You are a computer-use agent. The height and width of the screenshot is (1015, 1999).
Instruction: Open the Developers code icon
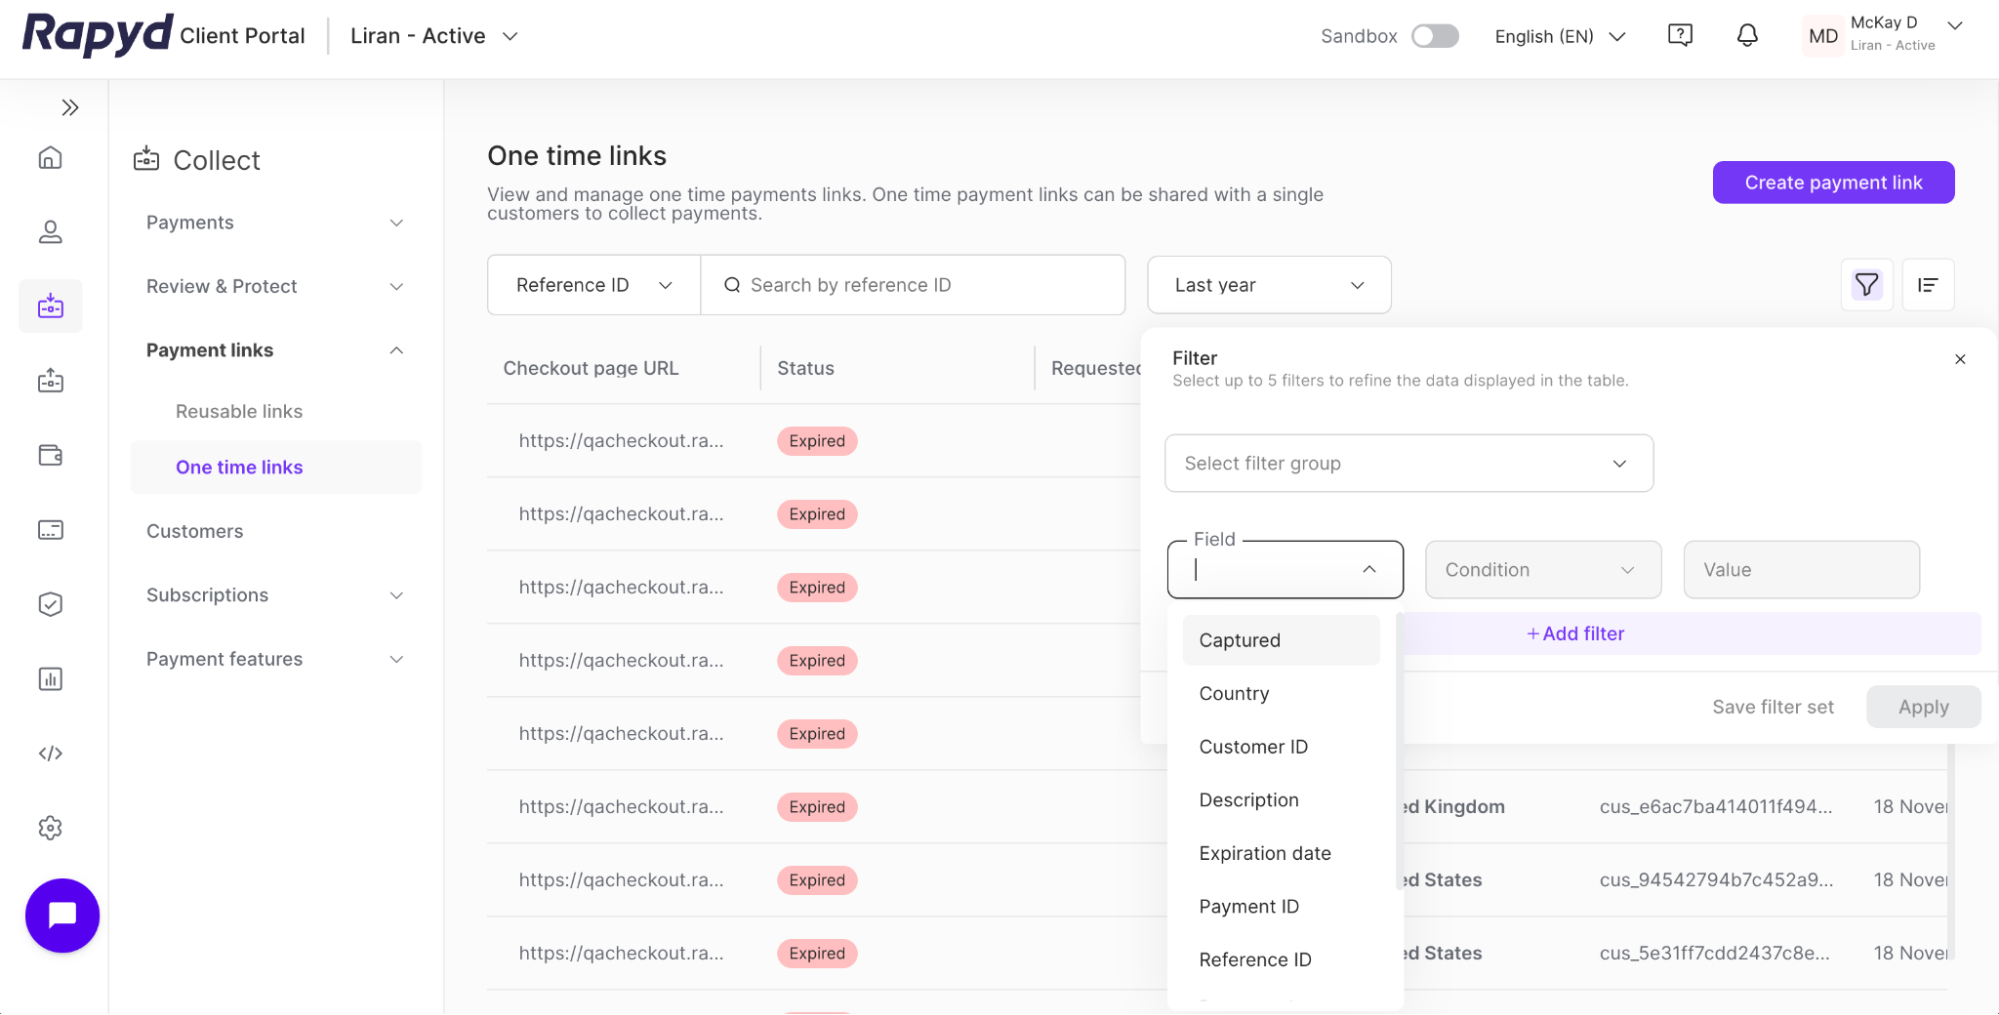point(50,753)
